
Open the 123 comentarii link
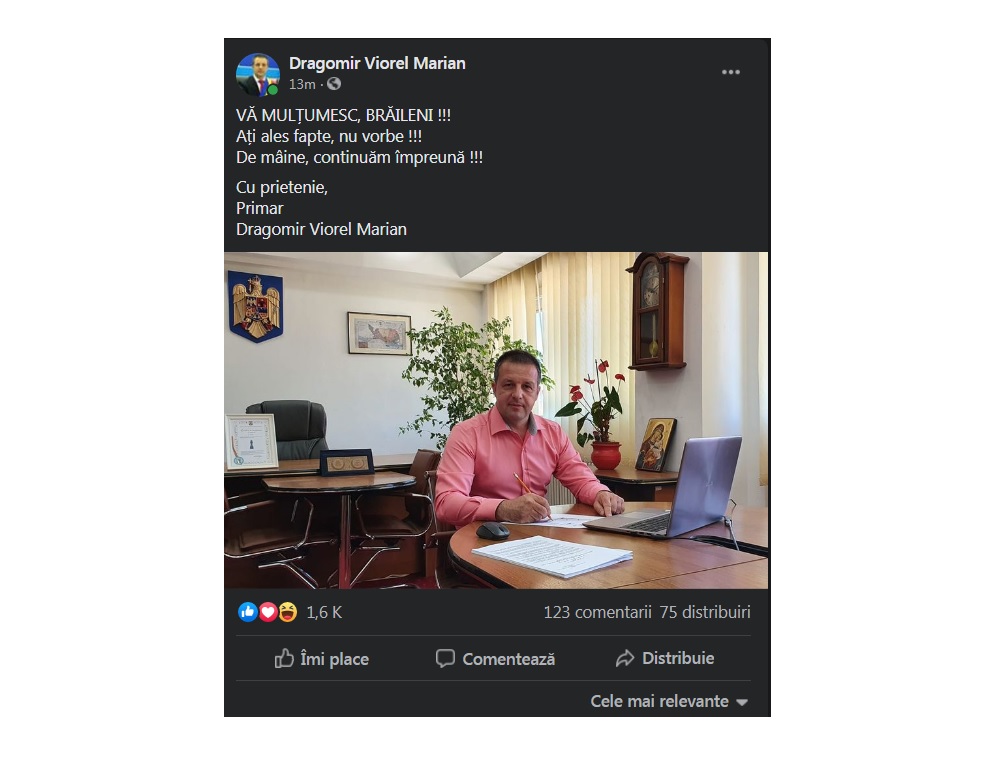click(598, 612)
